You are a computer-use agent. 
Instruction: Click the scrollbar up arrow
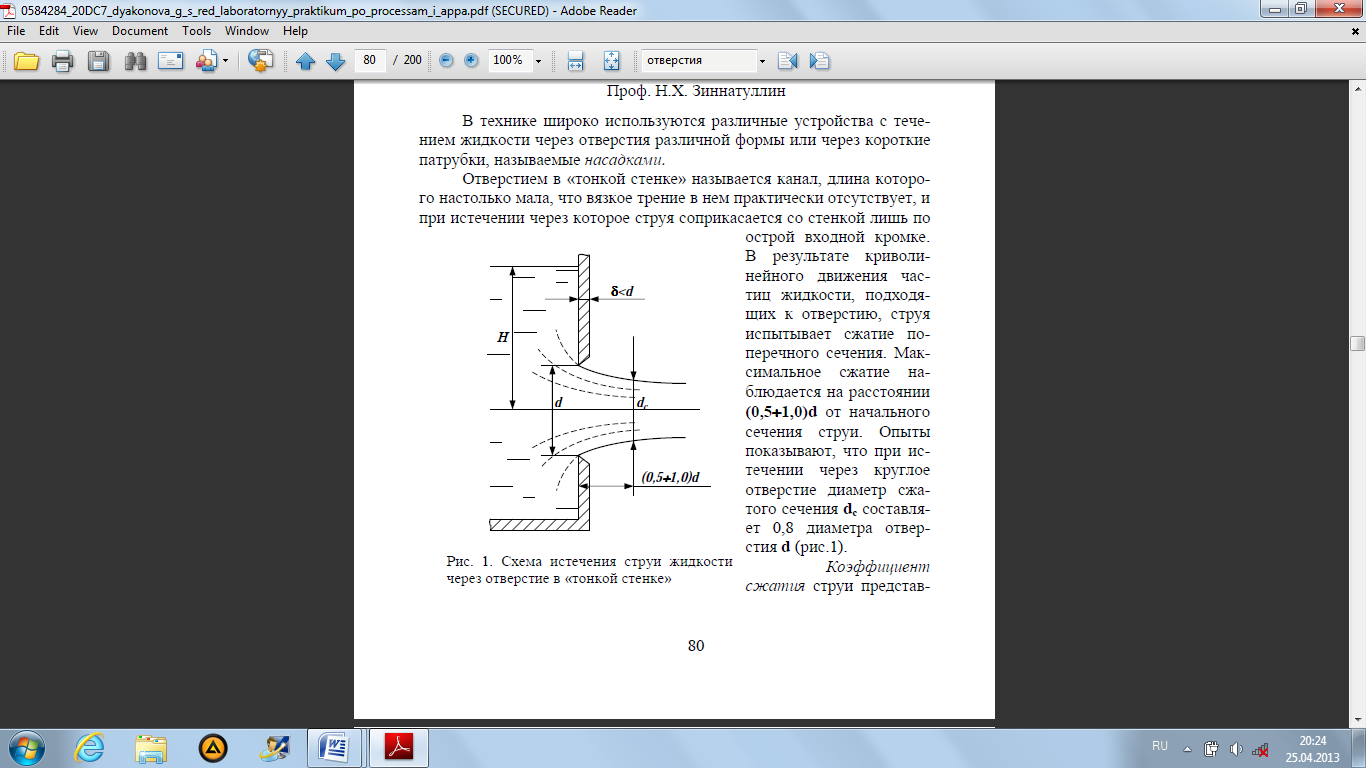point(1357,89)
